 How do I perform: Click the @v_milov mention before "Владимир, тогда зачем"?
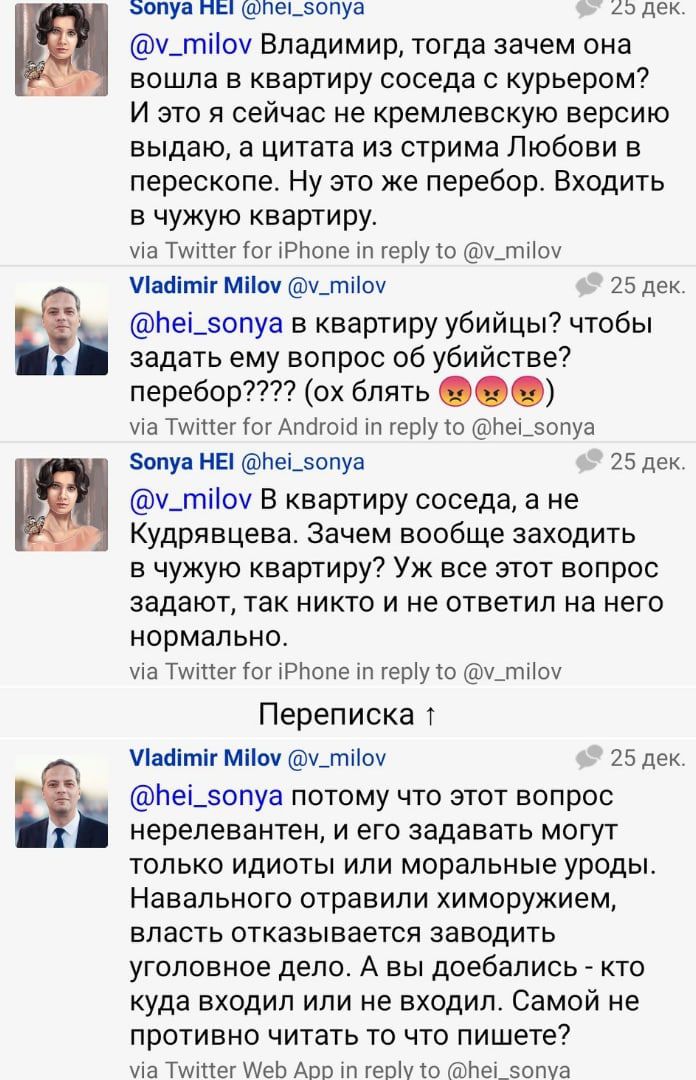(192, 46)
